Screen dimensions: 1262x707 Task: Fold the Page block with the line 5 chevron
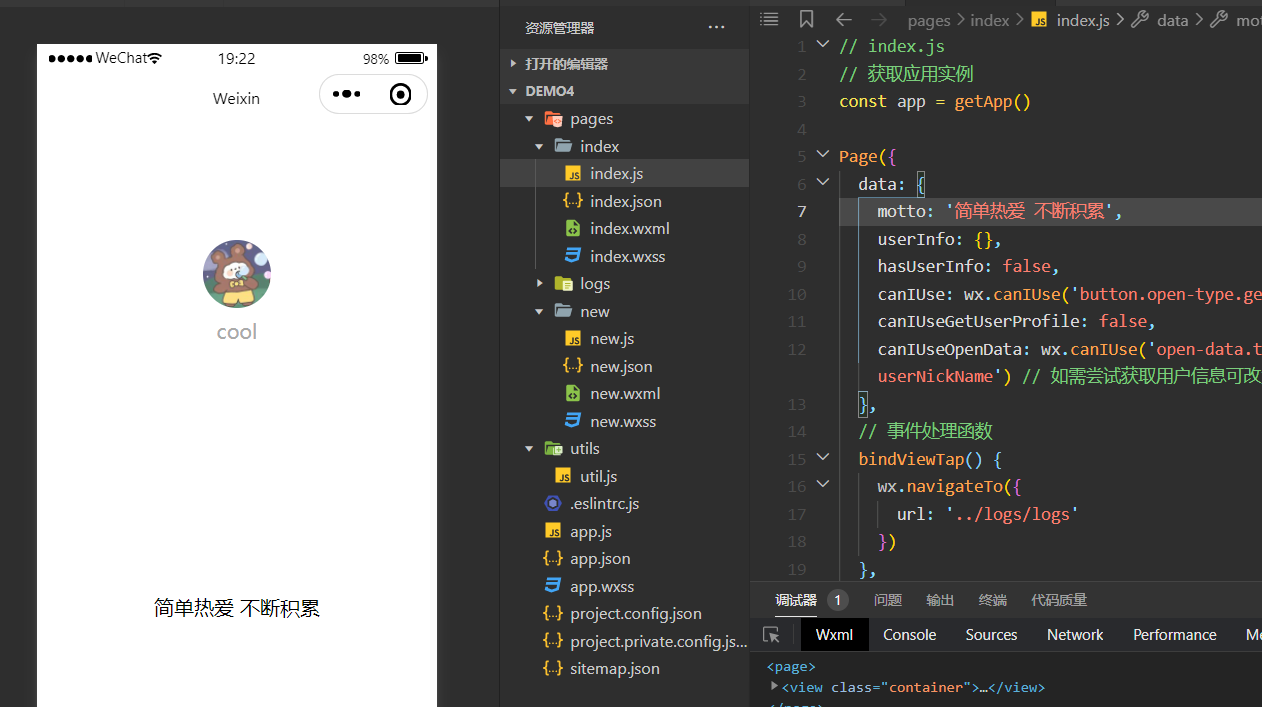pyautogui.click(x=822, y=154)
